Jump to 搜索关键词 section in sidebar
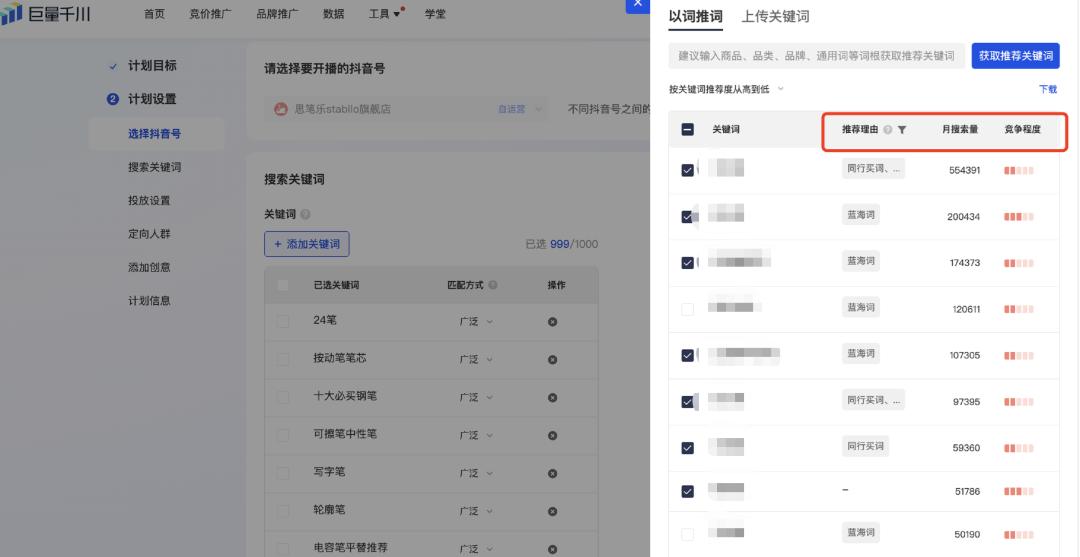Screen dimensions: 1080x557 click(154, 167)
